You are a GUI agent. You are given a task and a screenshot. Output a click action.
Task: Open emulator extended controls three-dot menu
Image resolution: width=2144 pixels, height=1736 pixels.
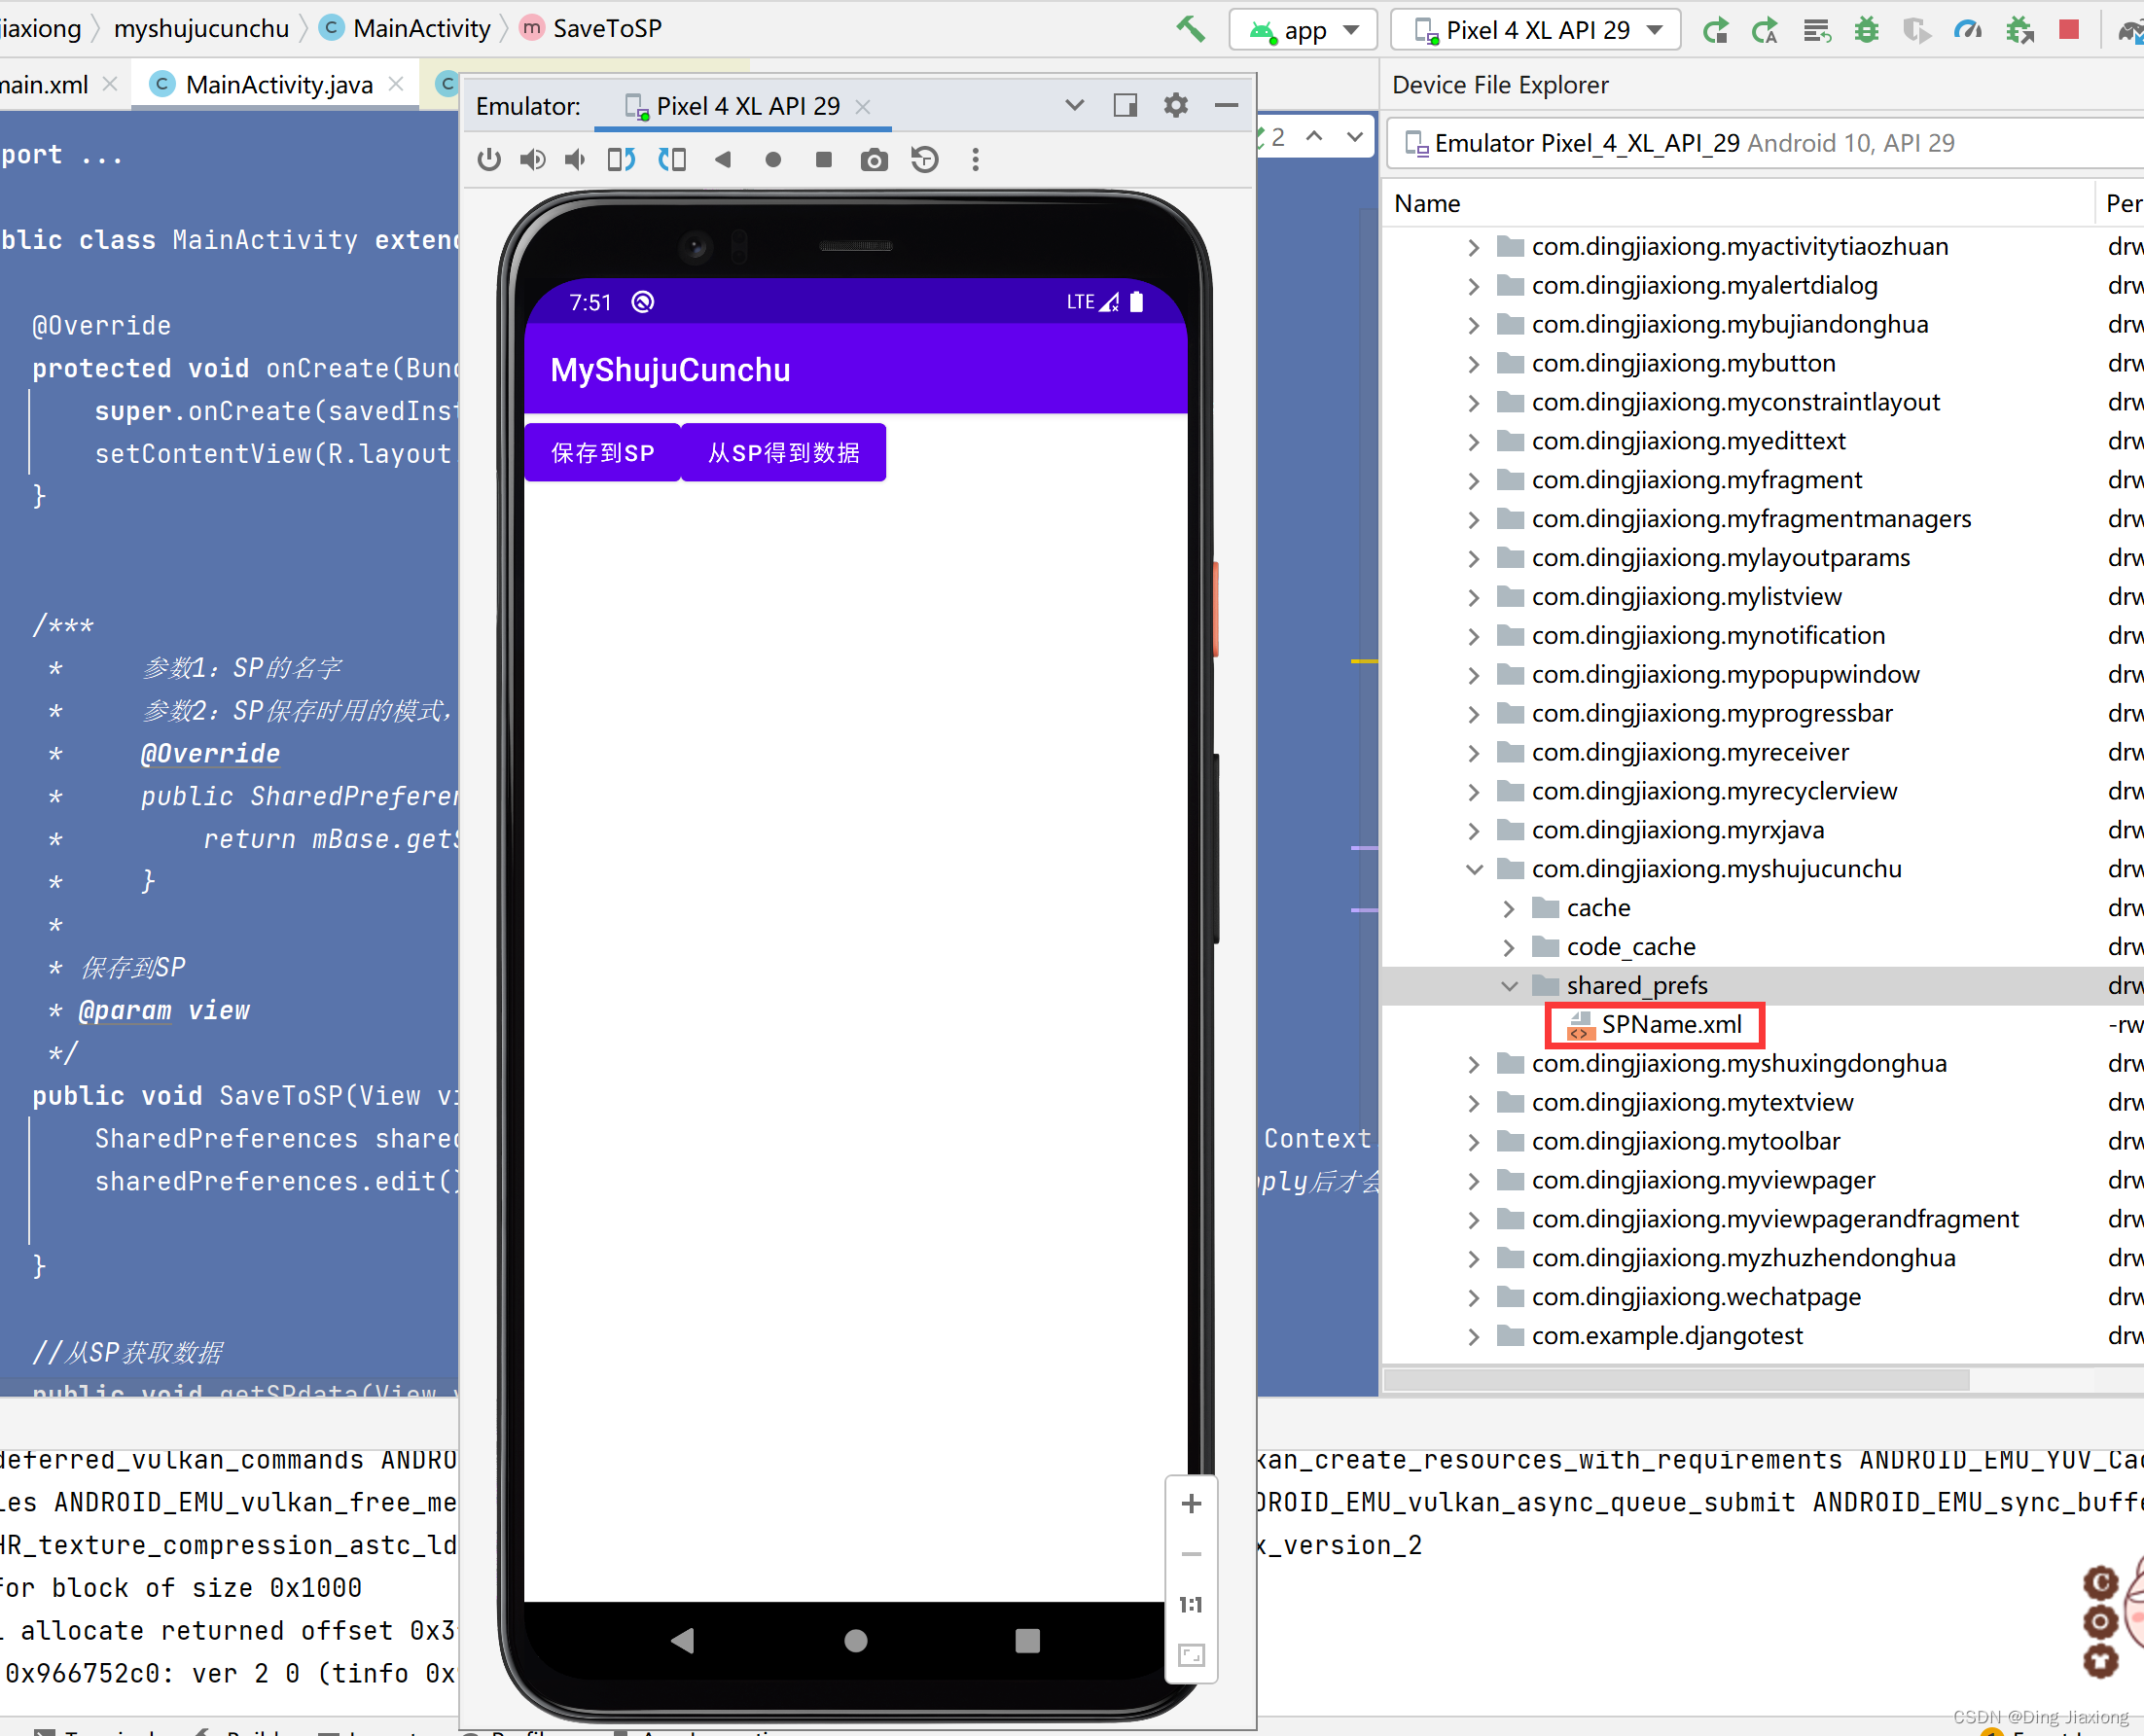click(x=975, y=160)
